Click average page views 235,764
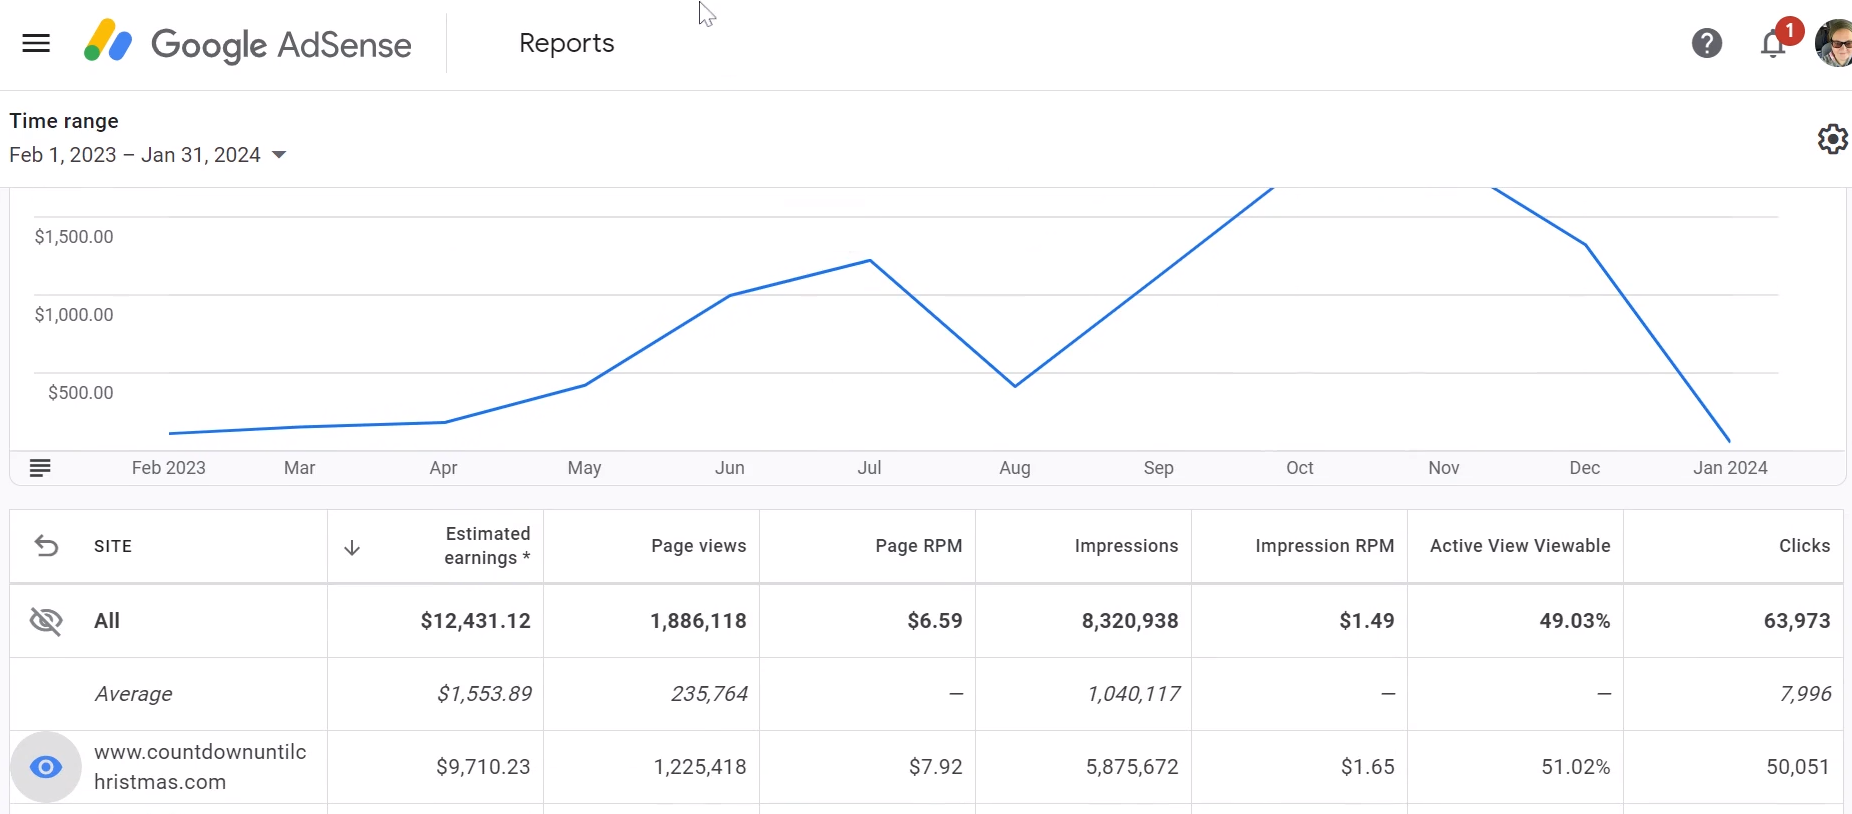 pos(709,694)
